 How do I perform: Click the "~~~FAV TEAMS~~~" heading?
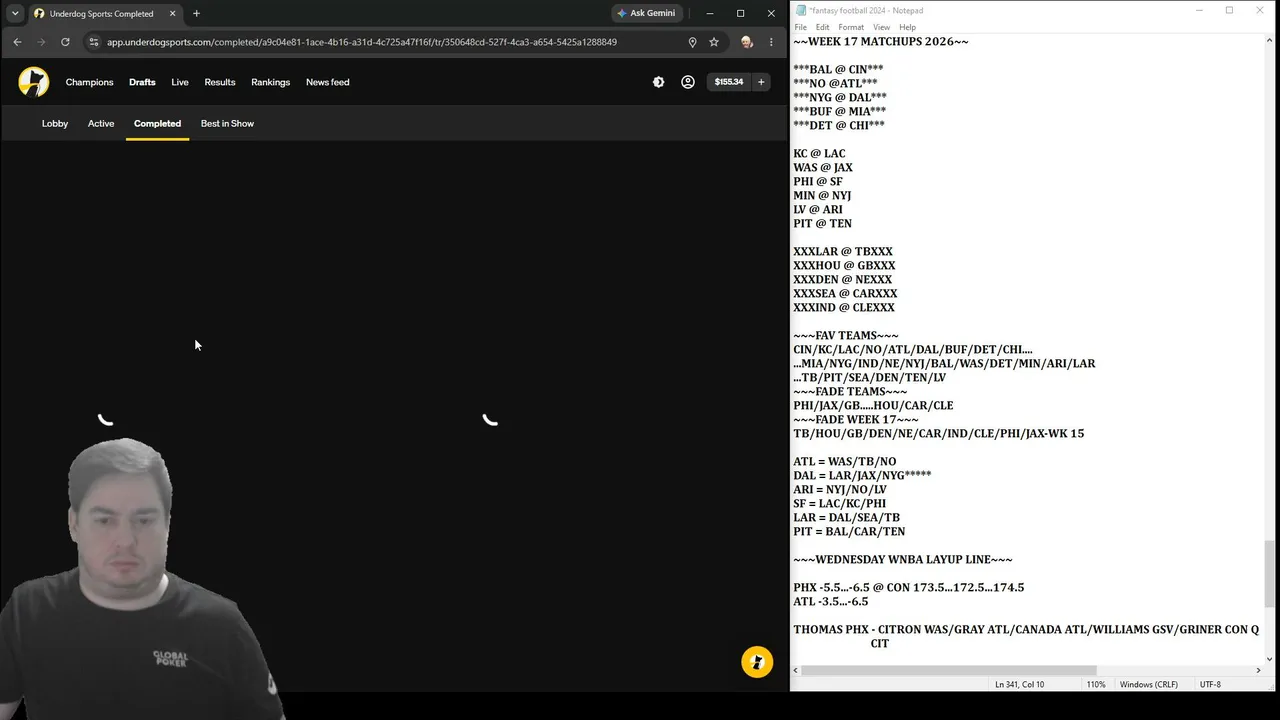846,335
